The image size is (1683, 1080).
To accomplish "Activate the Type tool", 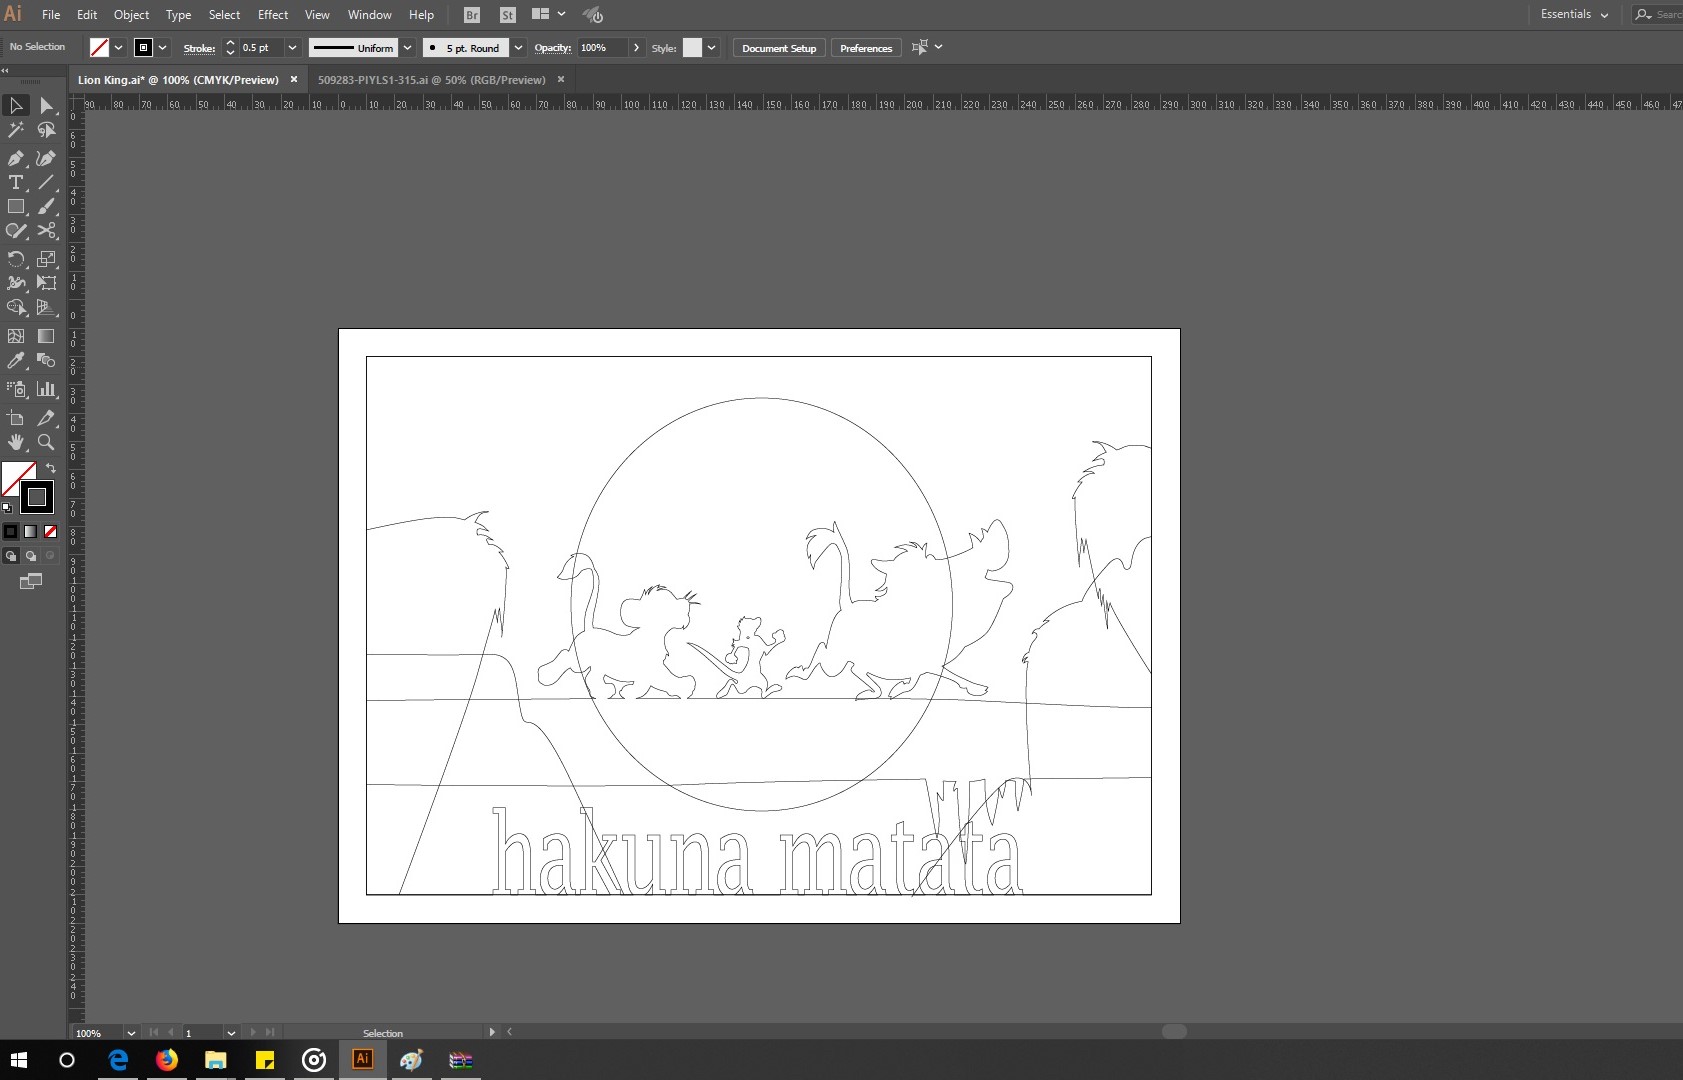I will 16,182.
